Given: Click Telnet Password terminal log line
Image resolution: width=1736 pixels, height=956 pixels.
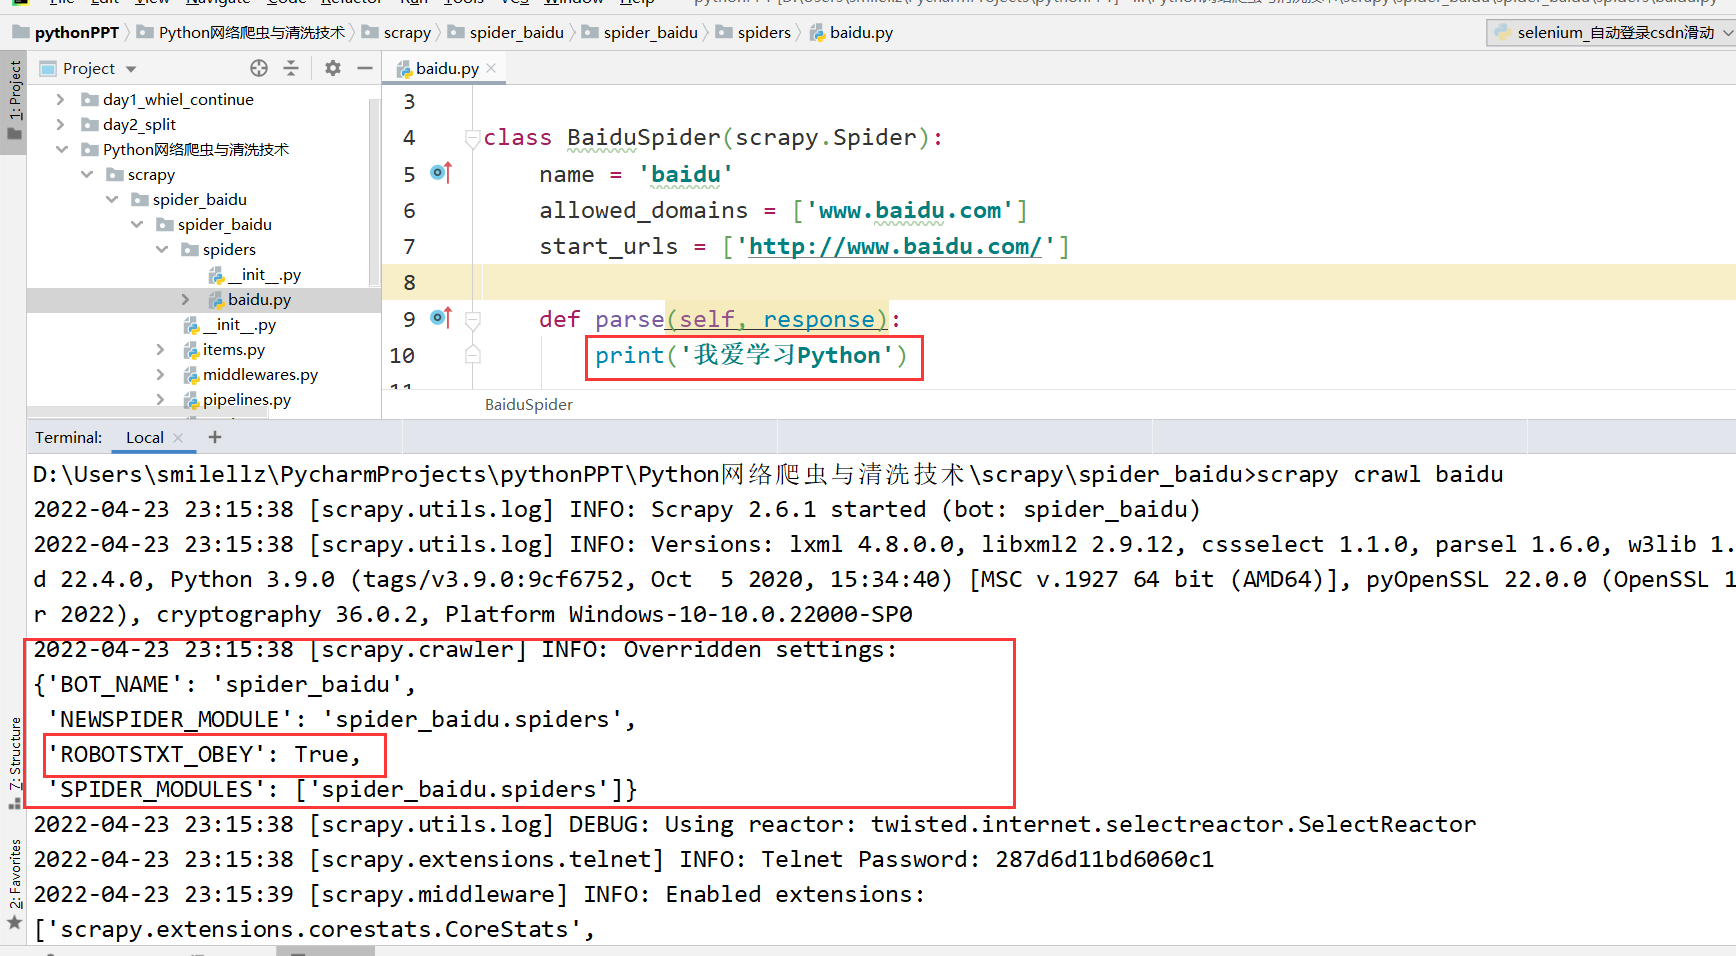Looking at the screenshot, I should click(x=624, y=859).
